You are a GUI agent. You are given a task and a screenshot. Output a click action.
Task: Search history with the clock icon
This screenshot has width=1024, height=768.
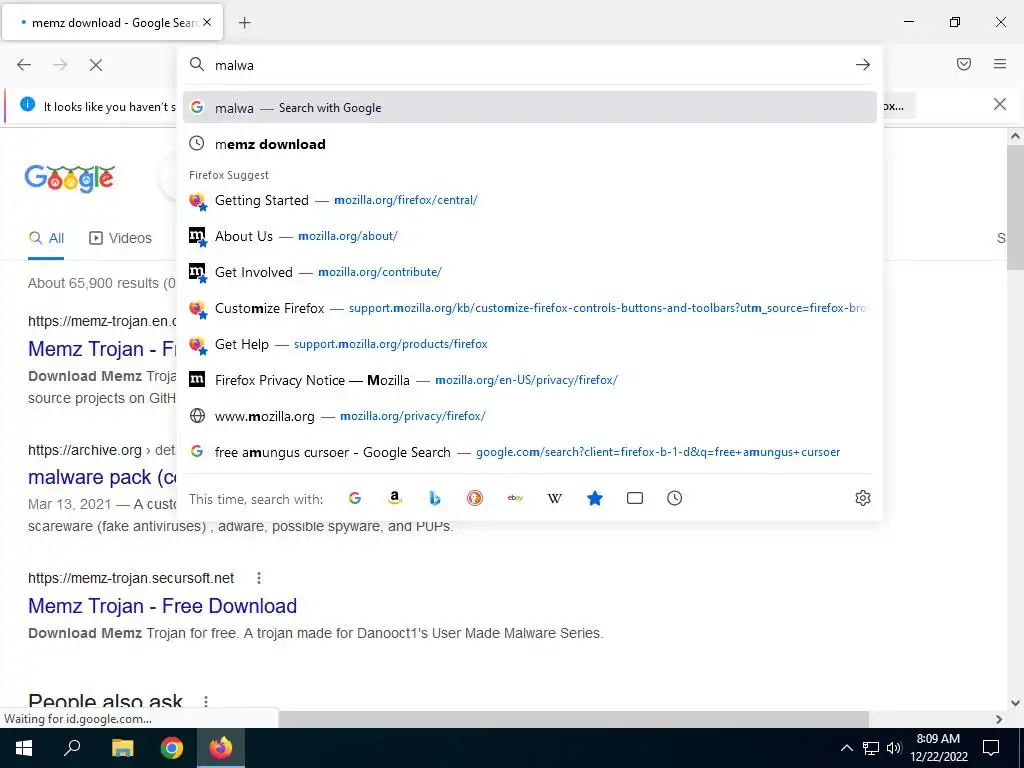[x=675, y=498]
